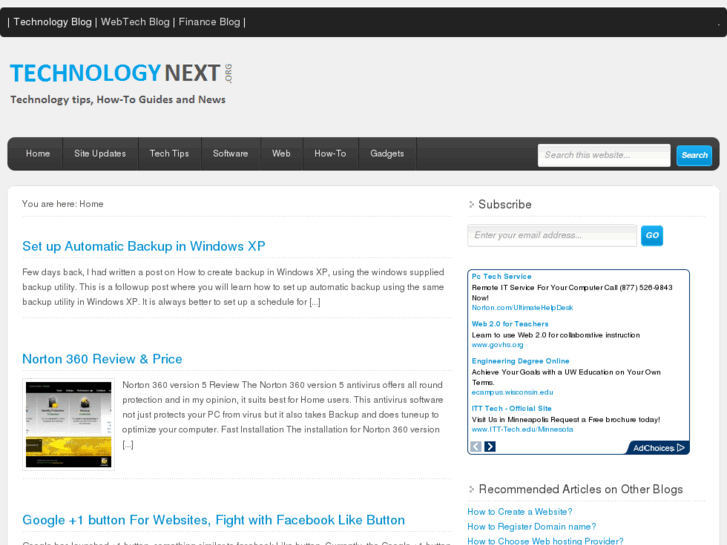The width and height of the screenshot is (727, 545).
Task: Open 'How to Choose Web hosting Provider?' link
Action: coord(545,541)
